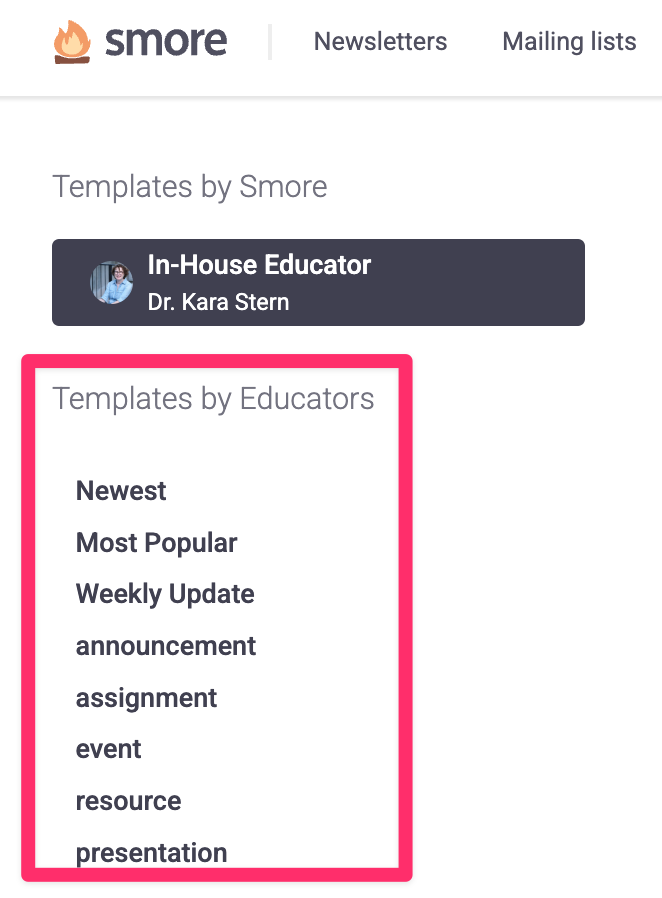Filter templates by Most Popular
The height and width of the screenshot is (898, 662).
point(156,543)
